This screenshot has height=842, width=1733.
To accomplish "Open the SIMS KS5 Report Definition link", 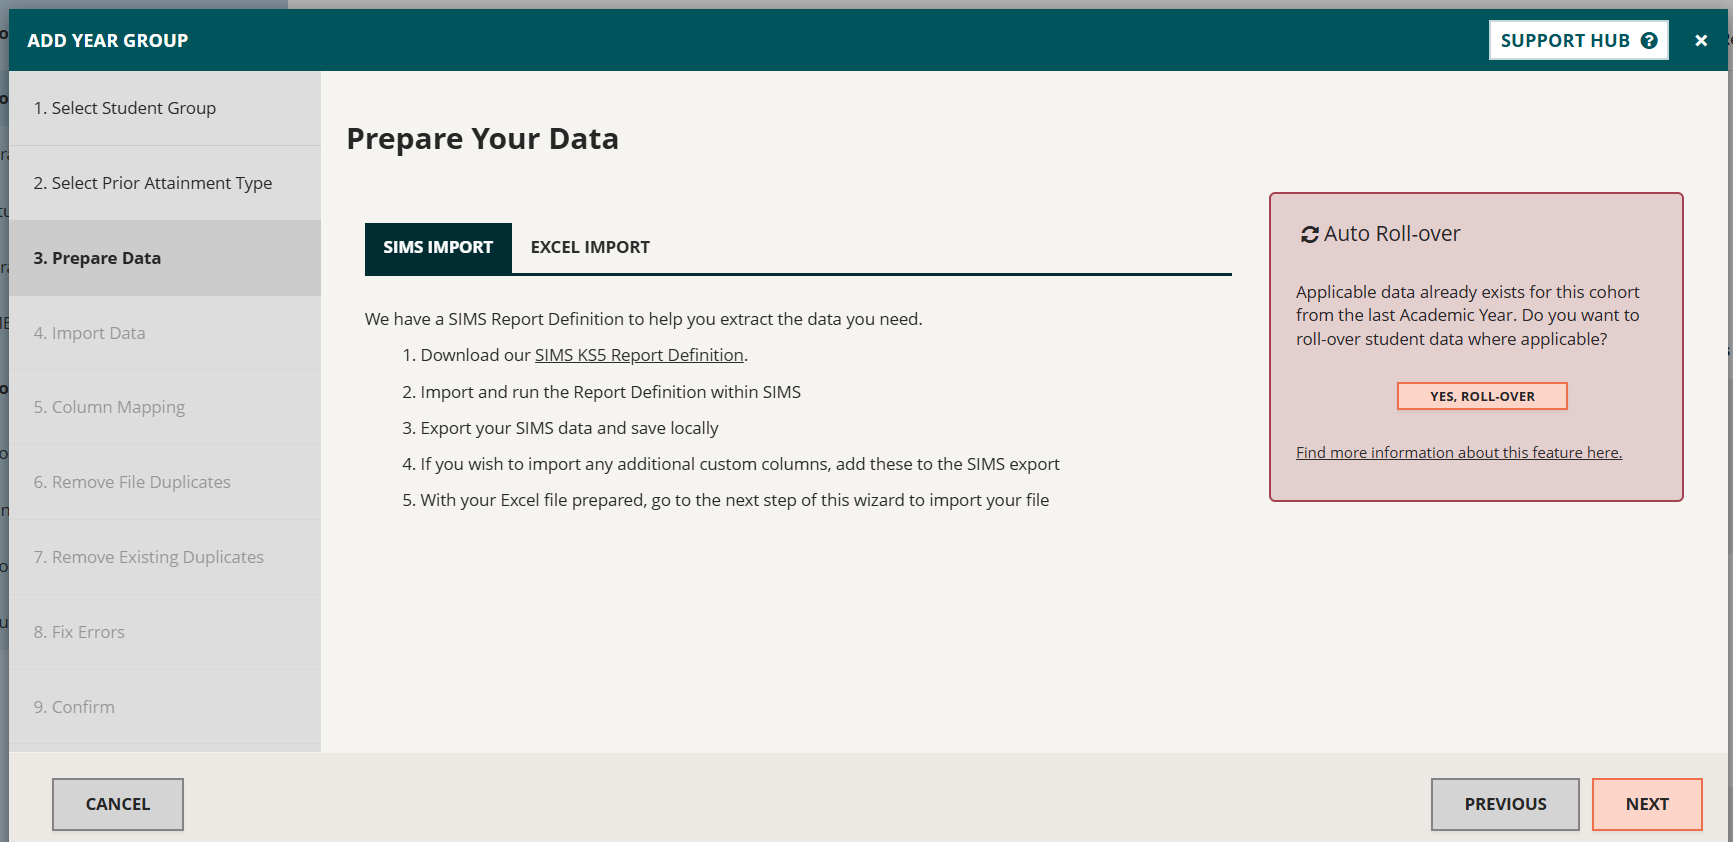I will [x=639, y=355].
